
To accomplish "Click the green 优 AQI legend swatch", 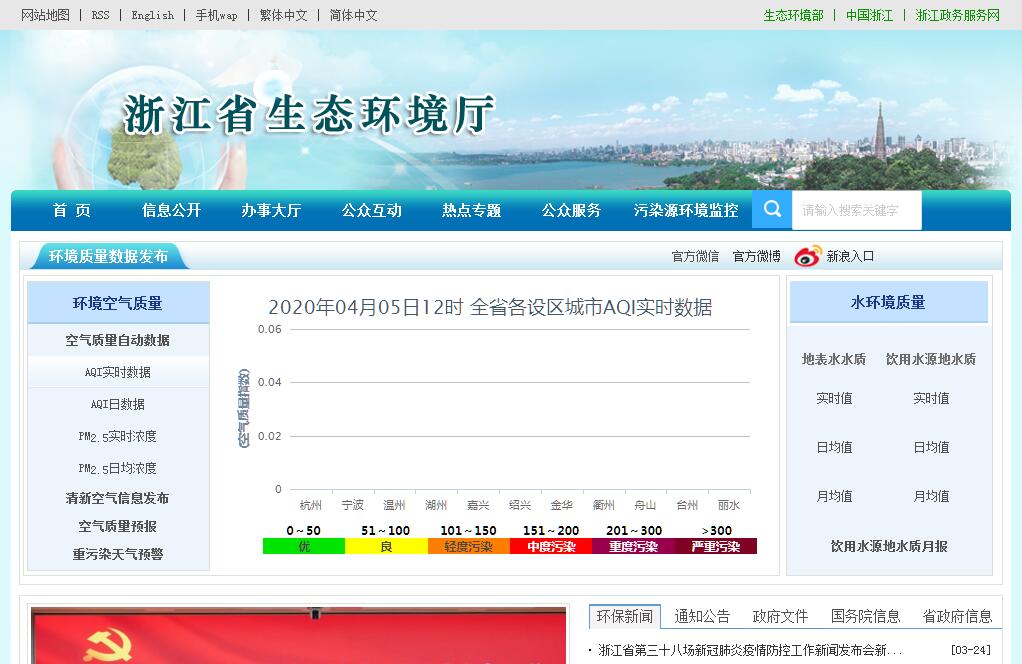I will point(304,546).
